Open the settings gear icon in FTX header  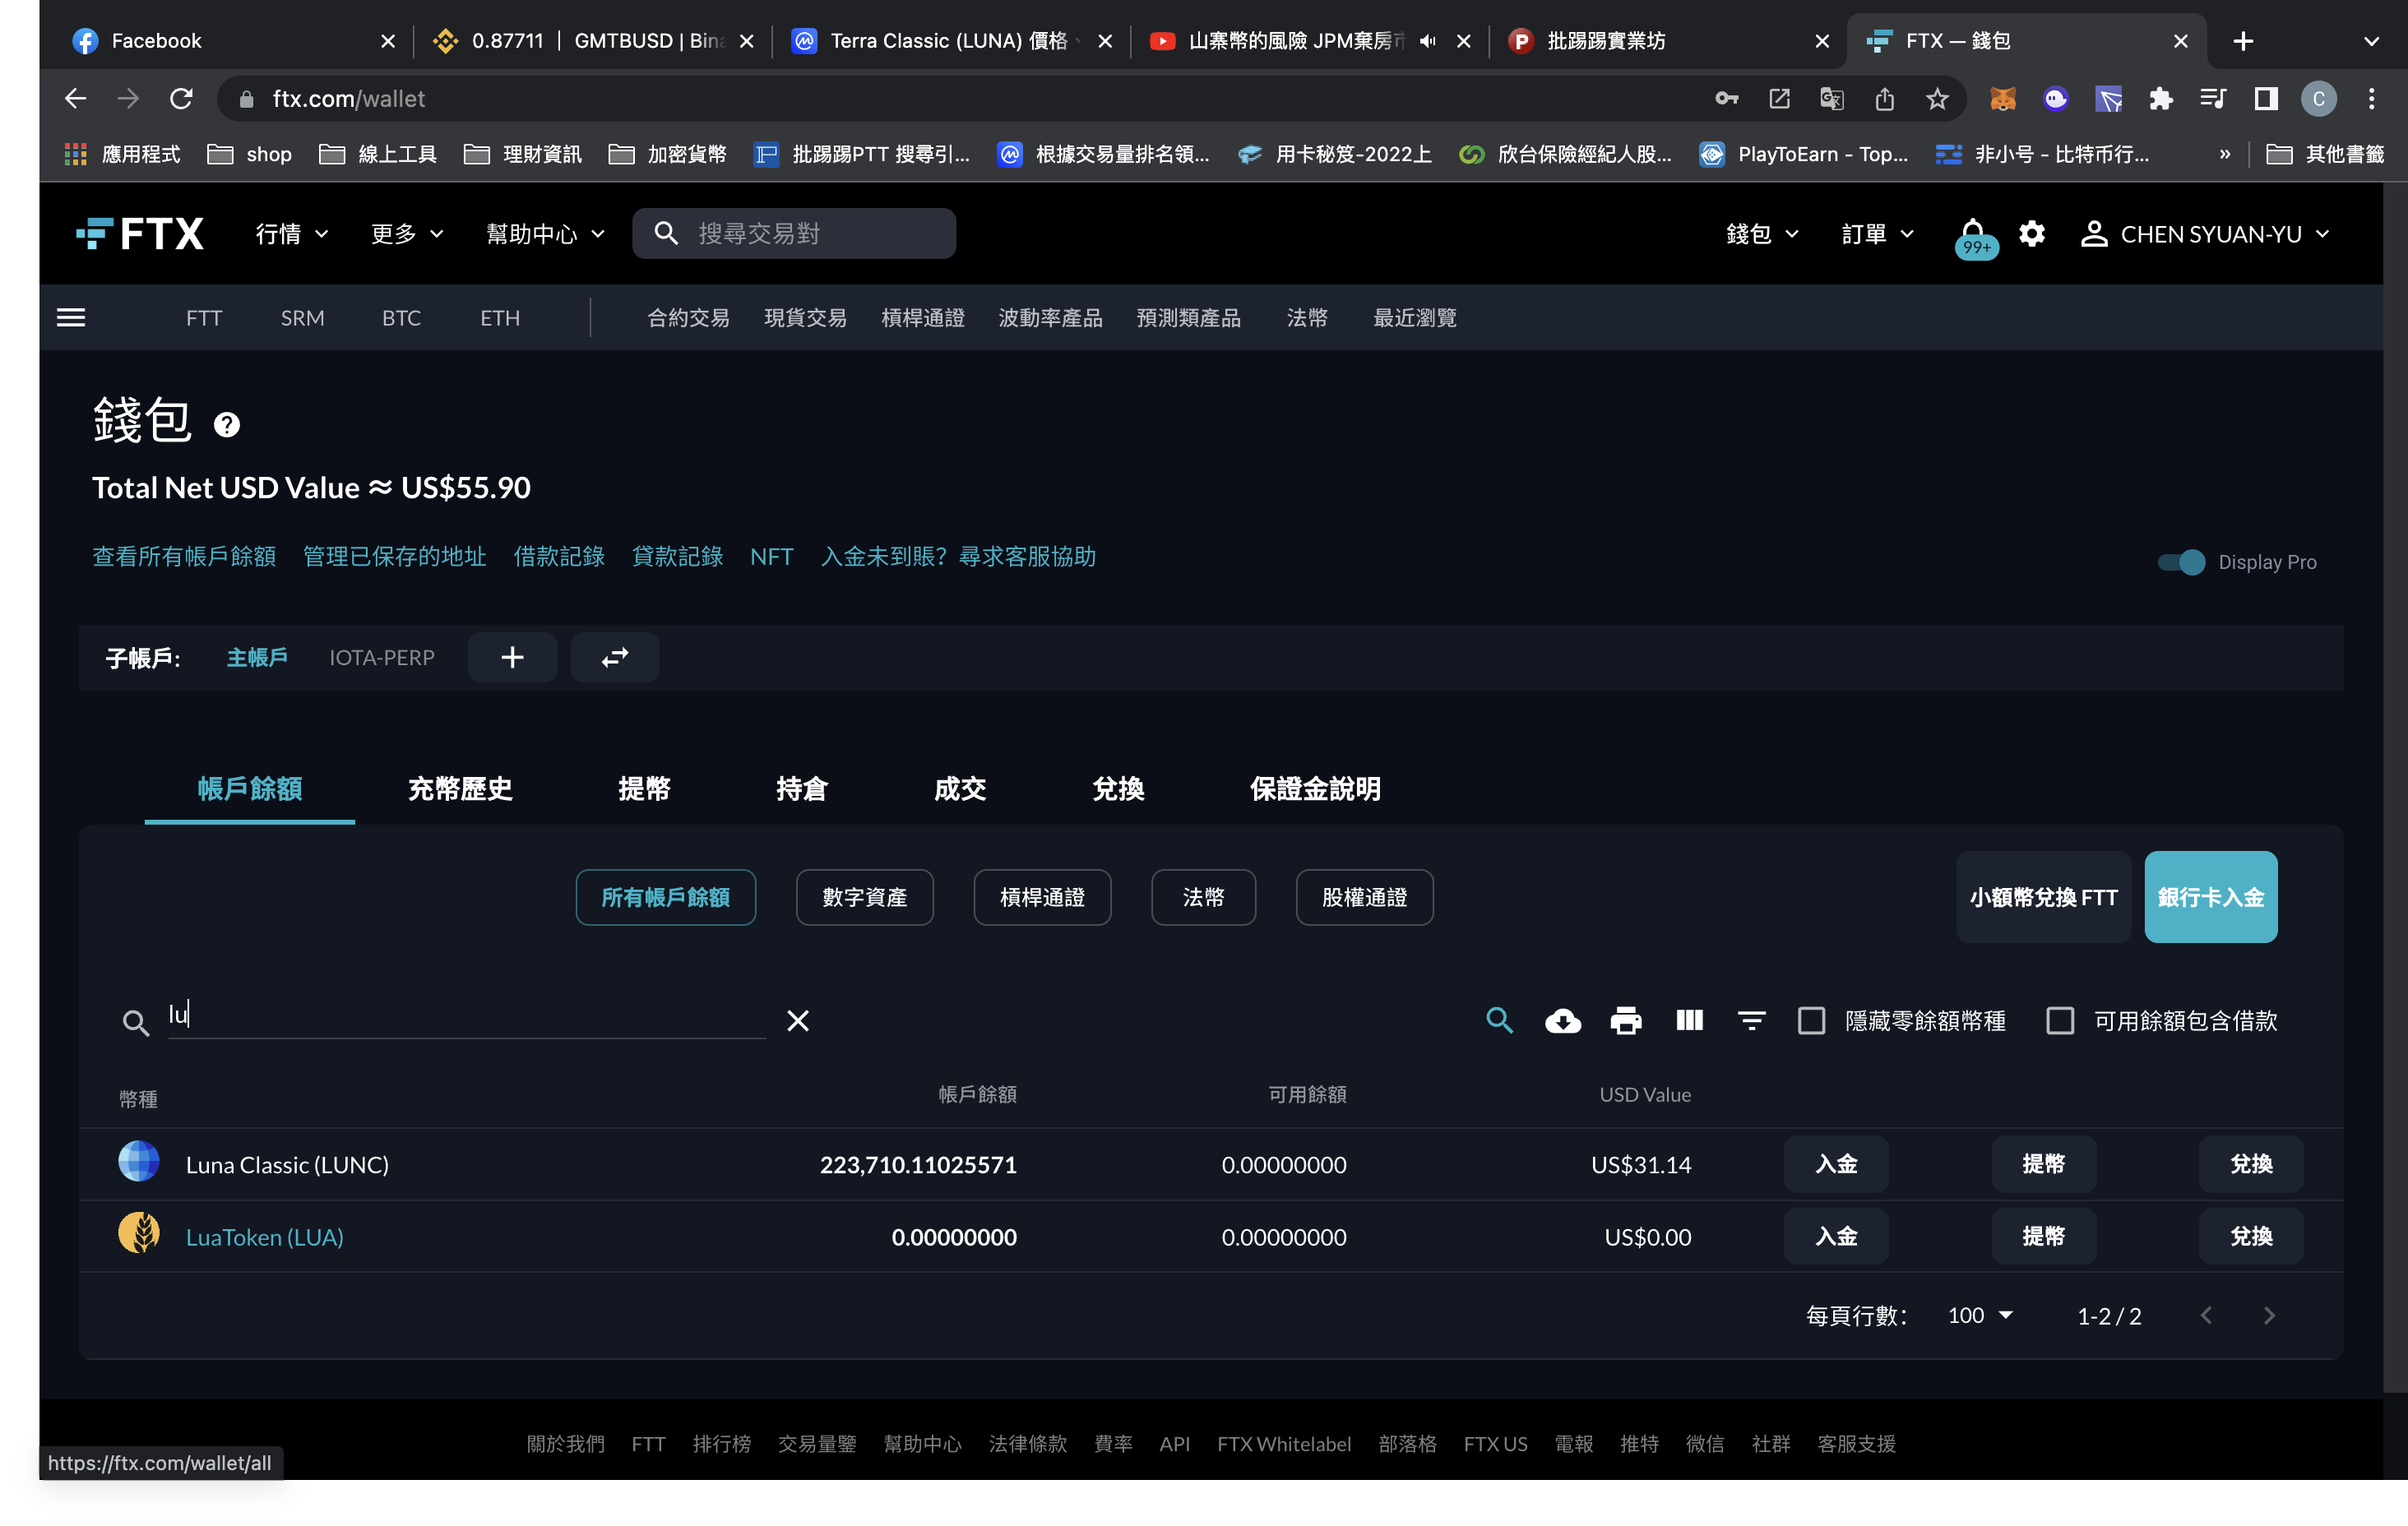[x=2031, y=234]
